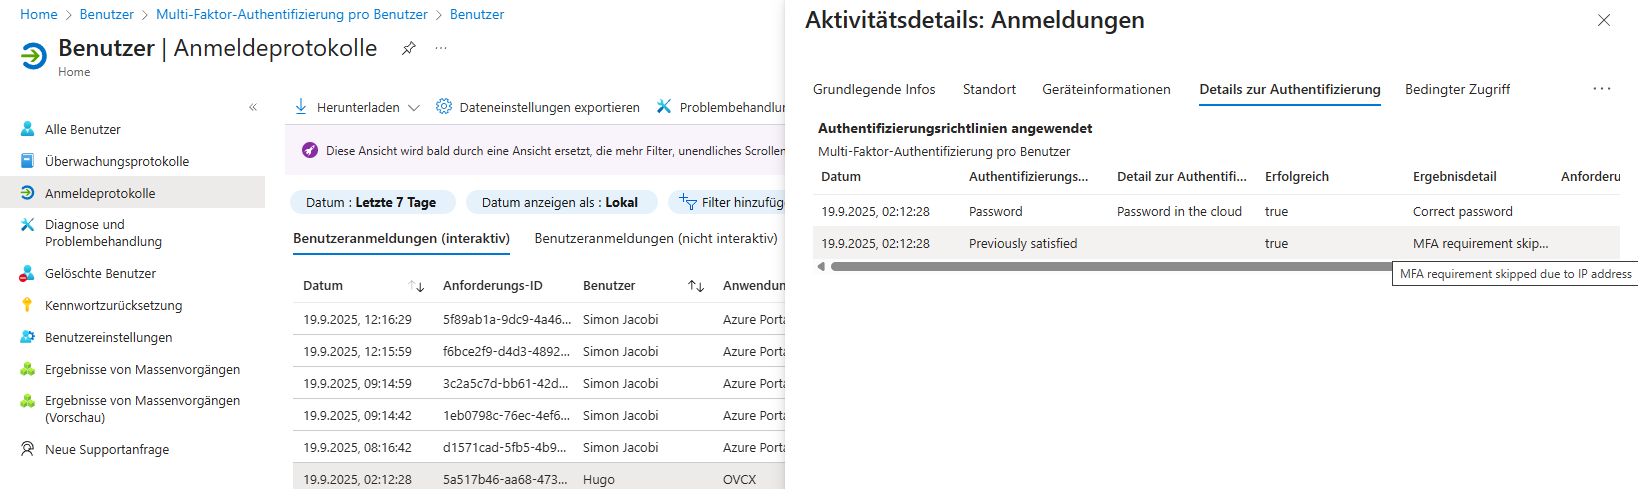Navigate to Multi-Faktor-Authentifizierung pro Benutzer breadcrumb
The height and width of the screenshot is (489, 1638).
click(x=292, y=14)
